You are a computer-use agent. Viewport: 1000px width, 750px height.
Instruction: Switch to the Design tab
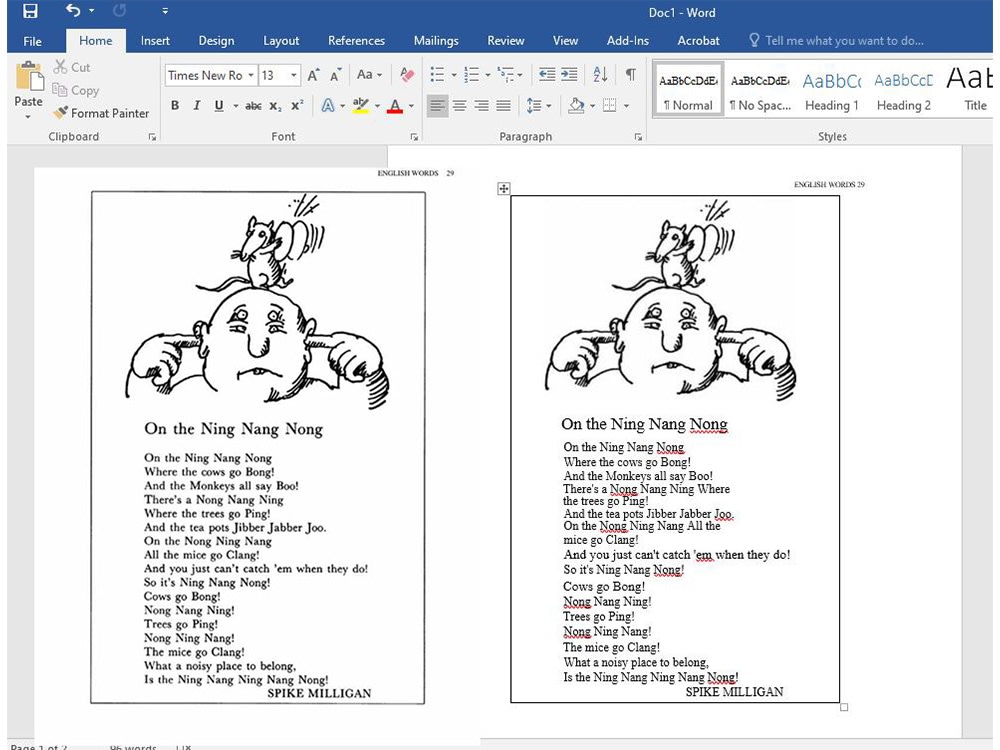coord(216,41)
